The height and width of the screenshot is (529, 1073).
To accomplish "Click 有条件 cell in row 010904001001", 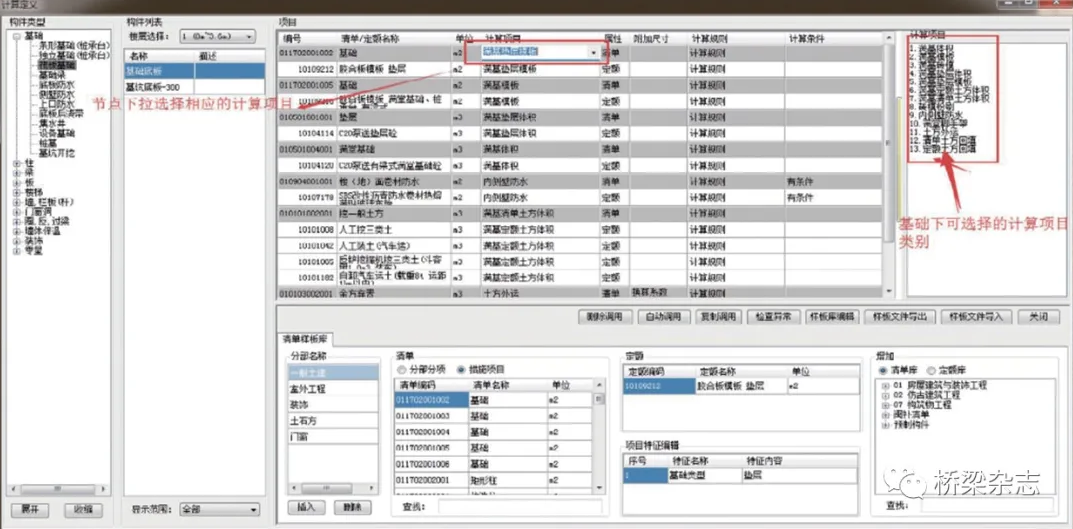I will 834,182.
